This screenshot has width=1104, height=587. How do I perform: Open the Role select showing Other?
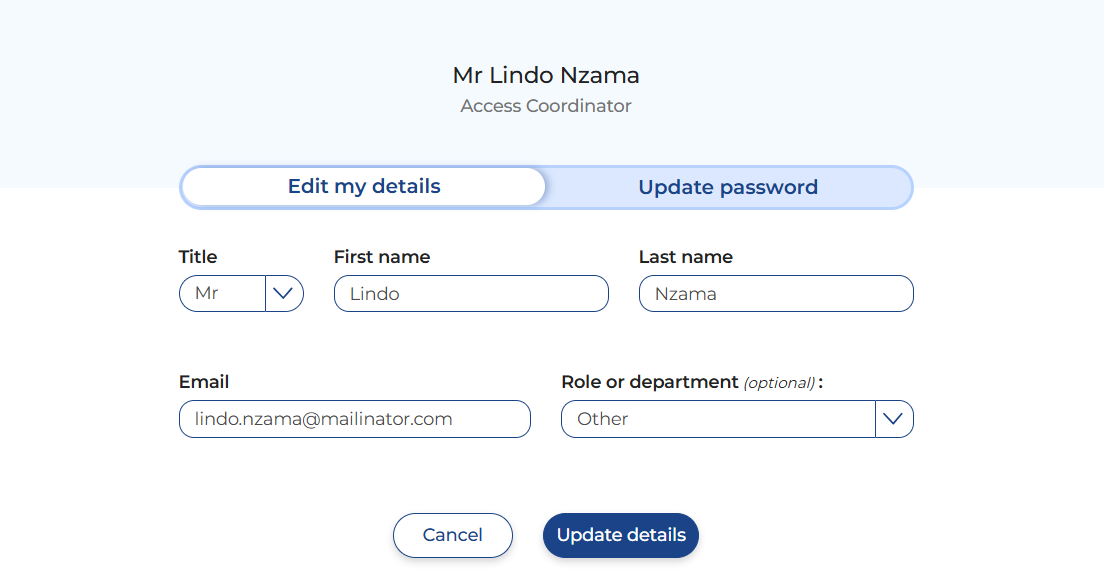pyautogui.click(x=716, y=419)
